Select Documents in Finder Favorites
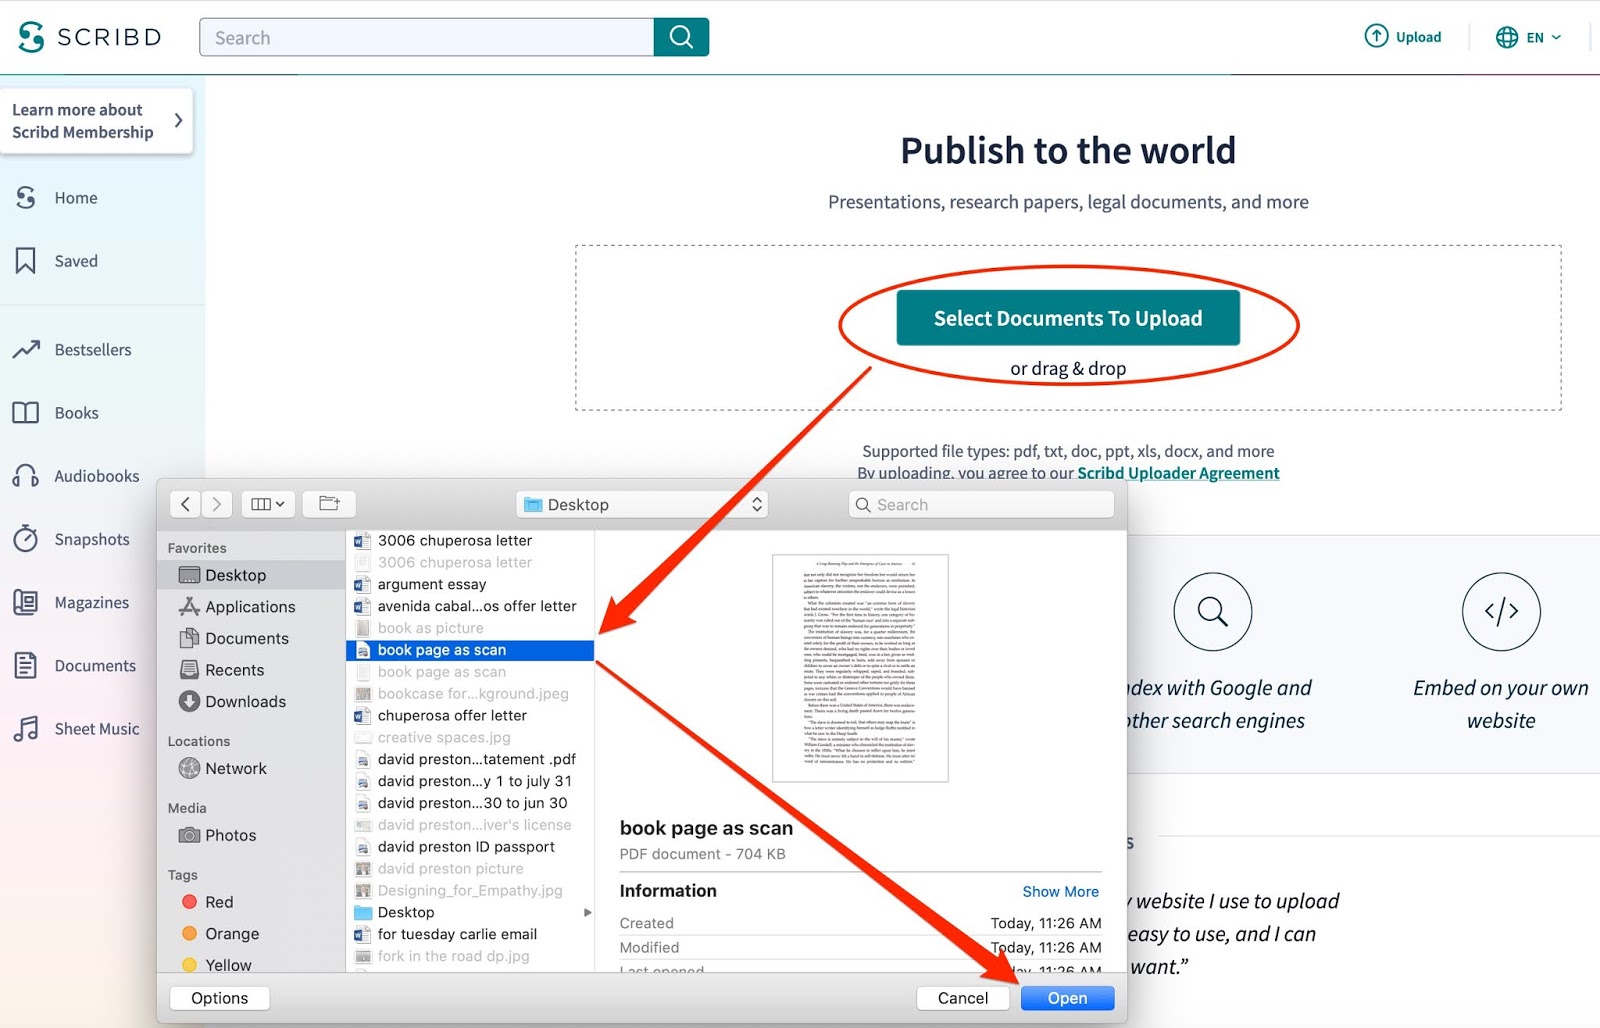This screenshot has height=1028, width=1600. (x=251, y=638)
